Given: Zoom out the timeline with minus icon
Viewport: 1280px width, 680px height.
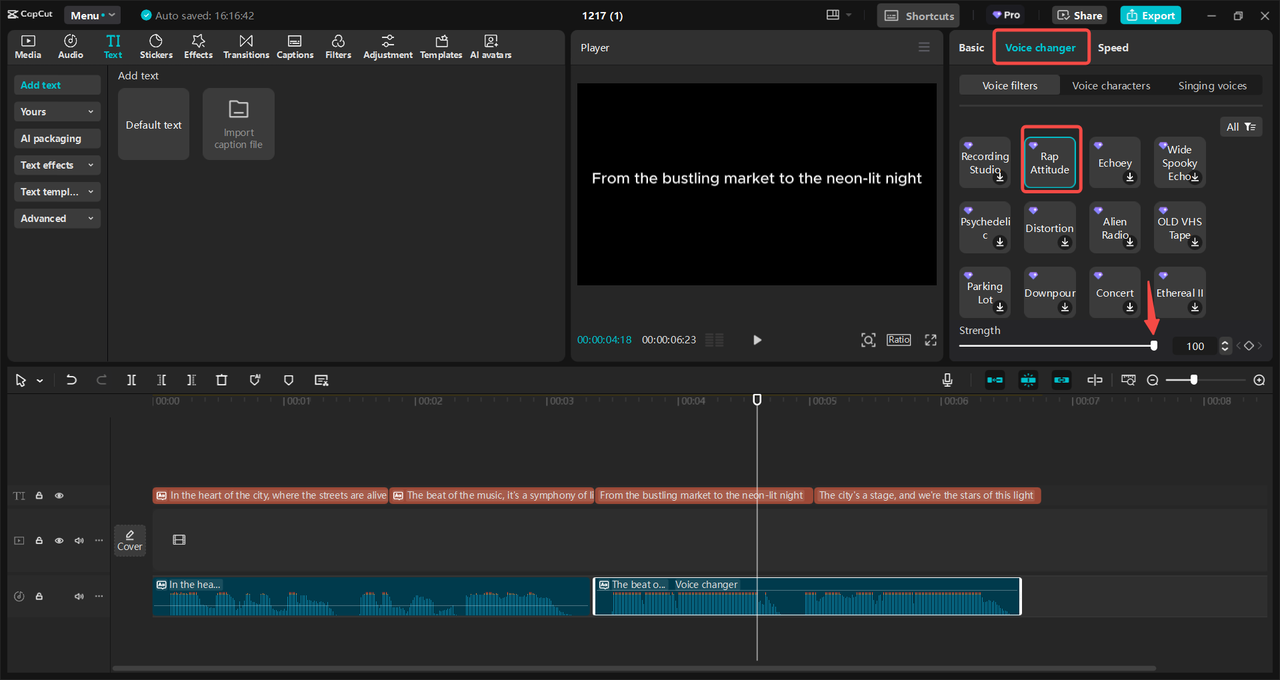Looking at the screenshot, I should (1152, 380).
